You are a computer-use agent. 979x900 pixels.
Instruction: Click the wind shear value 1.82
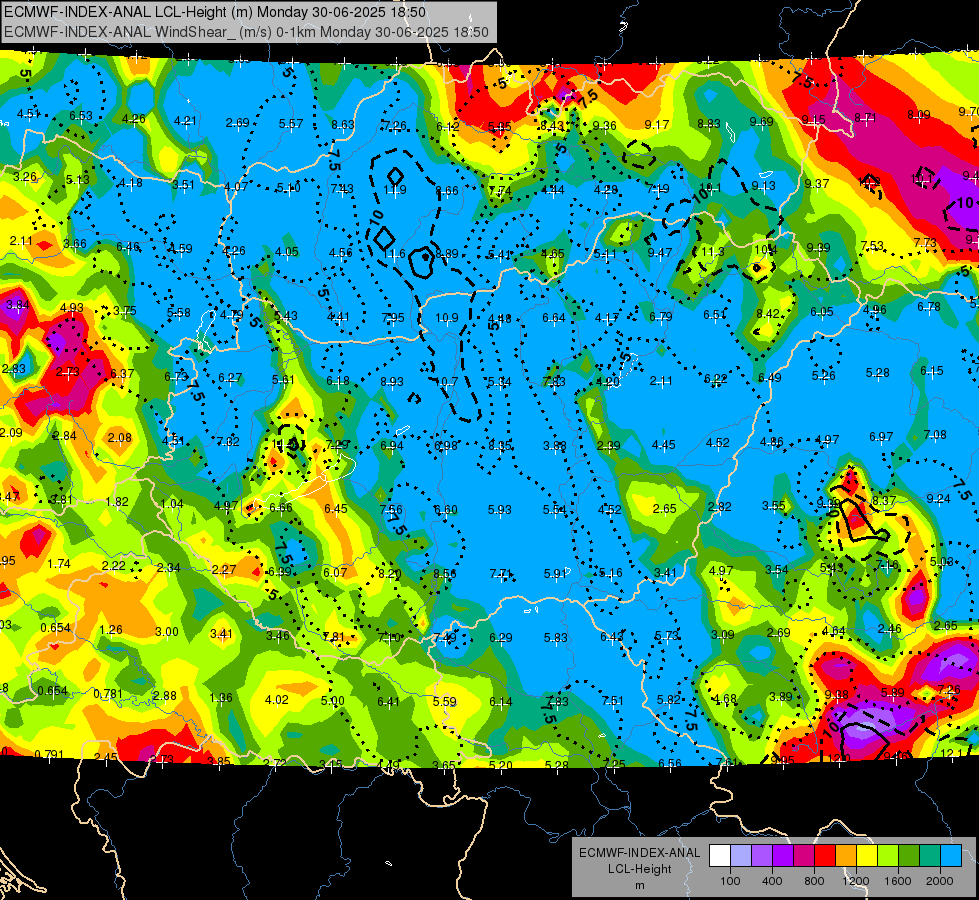(x=117, y=502)
